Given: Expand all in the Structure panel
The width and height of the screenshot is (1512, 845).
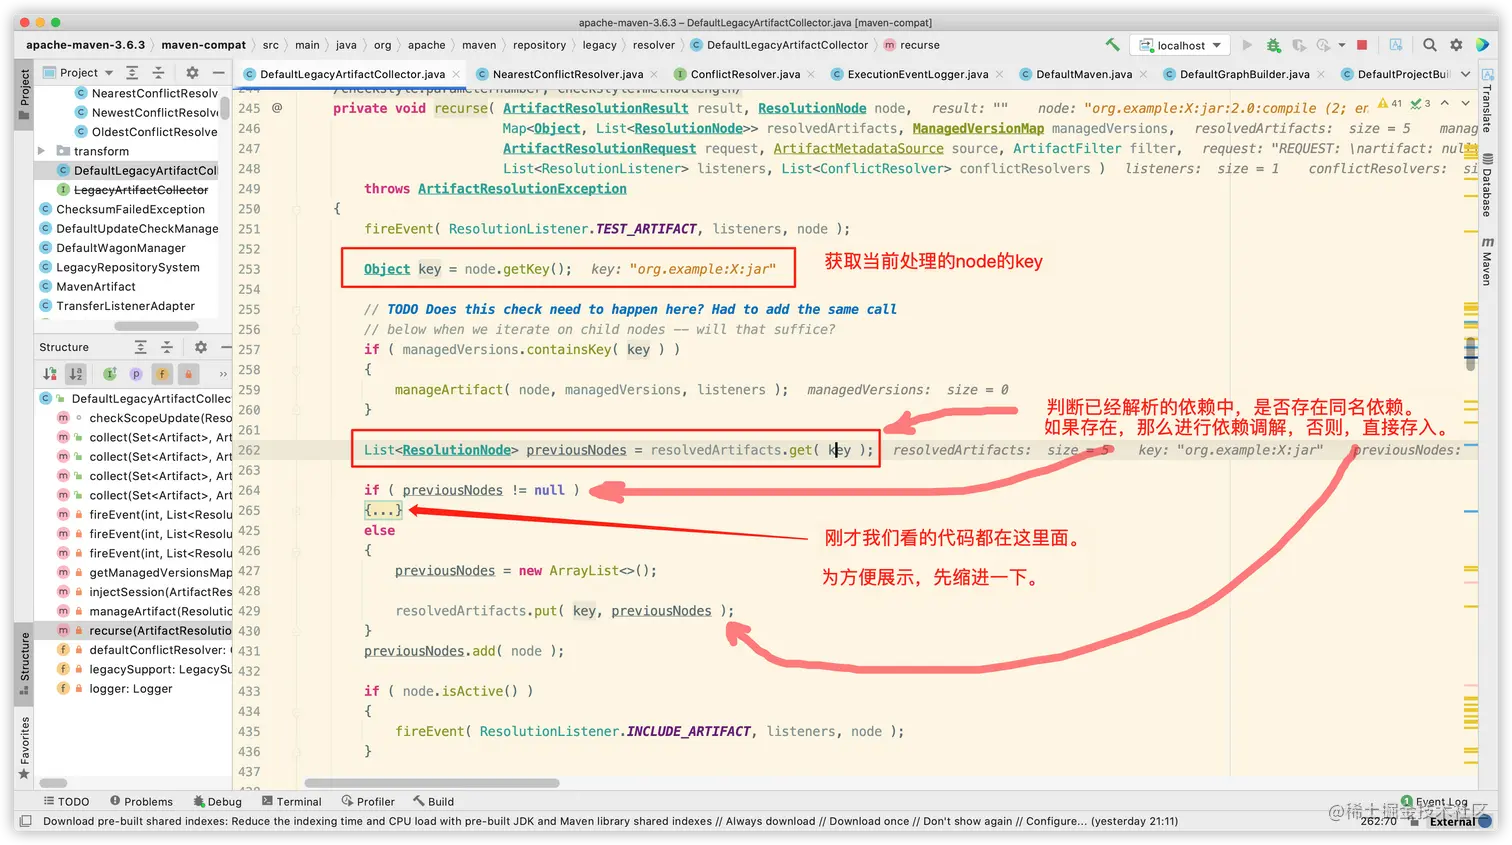Looking at the screenshot, I should tap(140, 347).
